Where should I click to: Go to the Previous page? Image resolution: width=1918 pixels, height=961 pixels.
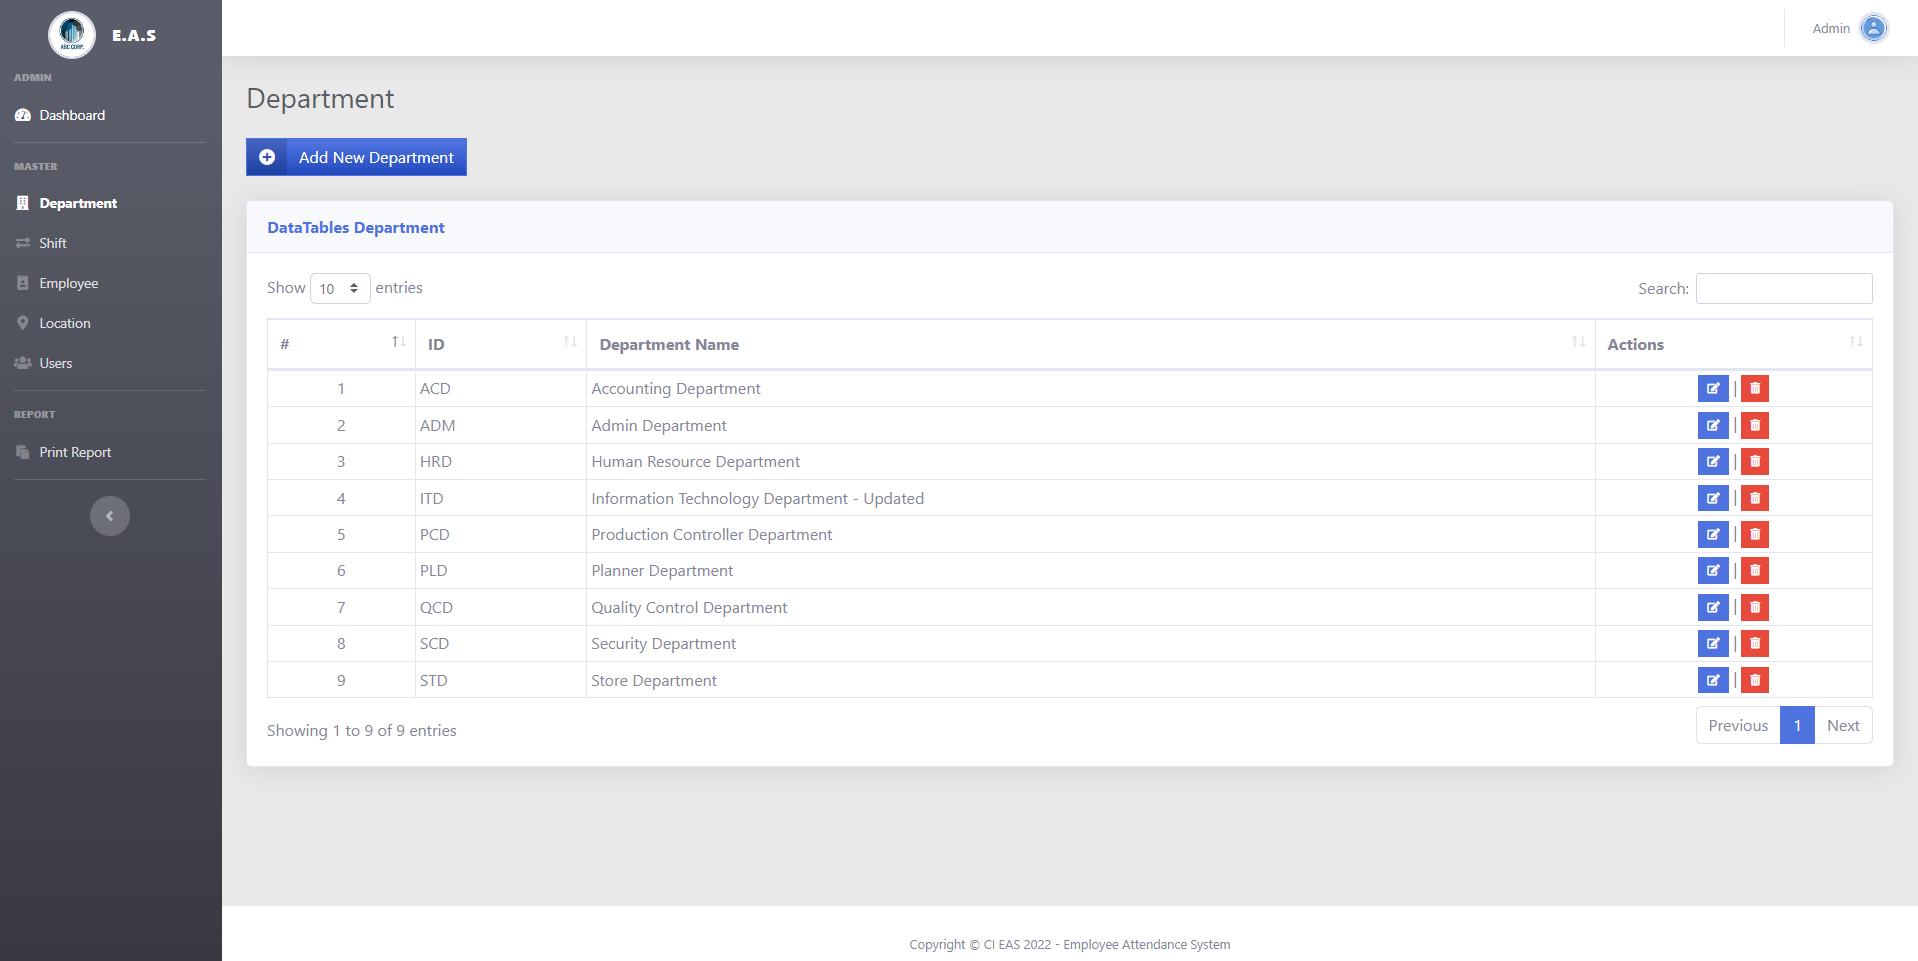point(1738,726)
